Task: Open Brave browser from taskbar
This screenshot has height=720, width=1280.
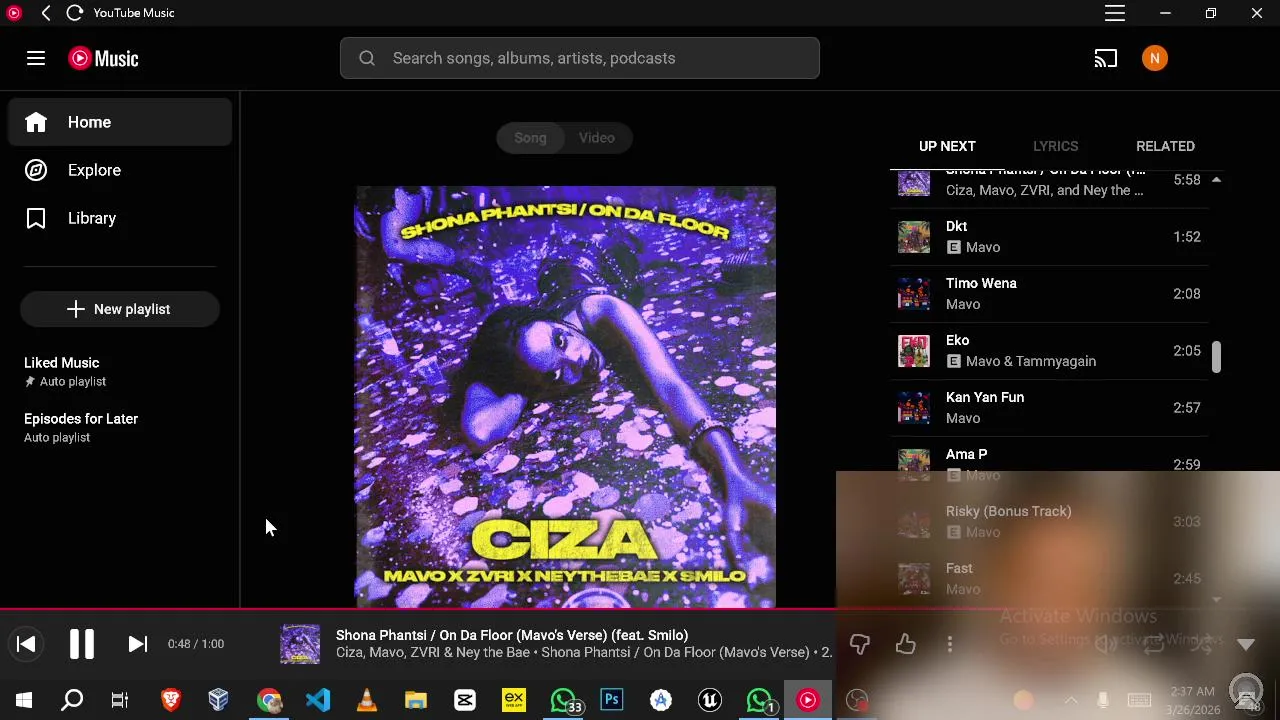Action: (x=171, y=701)
